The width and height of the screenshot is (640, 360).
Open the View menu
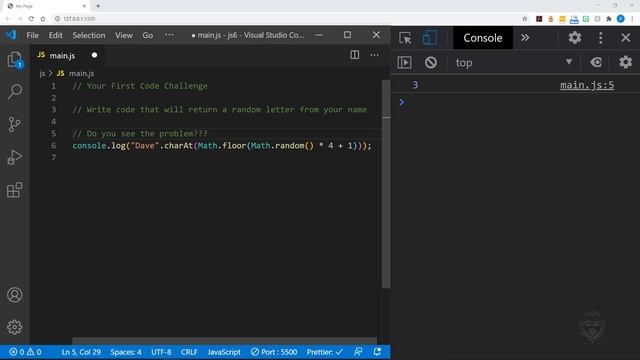click(x=124, y=35)
